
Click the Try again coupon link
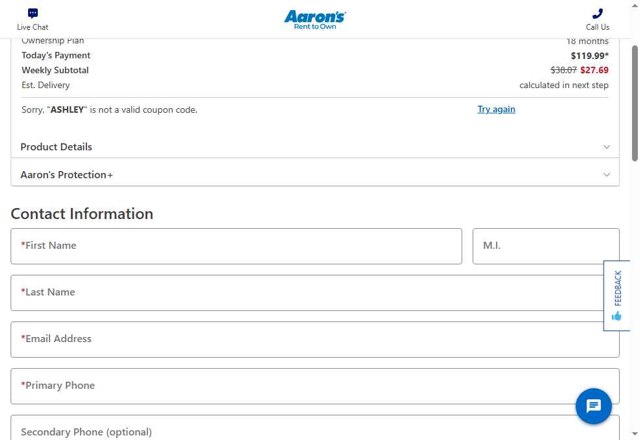[496, 109]
